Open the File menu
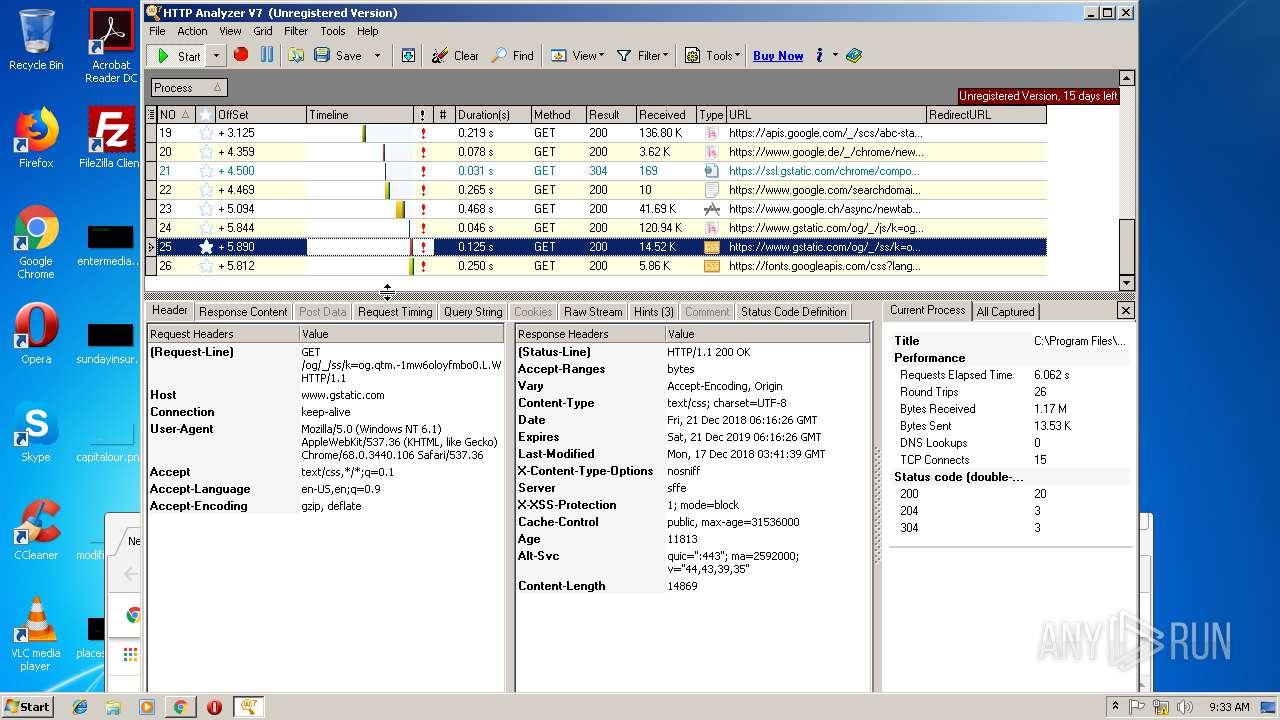The height and width of the screenshot is (720, 1280). pyautogui.click(x=157, y=31)
